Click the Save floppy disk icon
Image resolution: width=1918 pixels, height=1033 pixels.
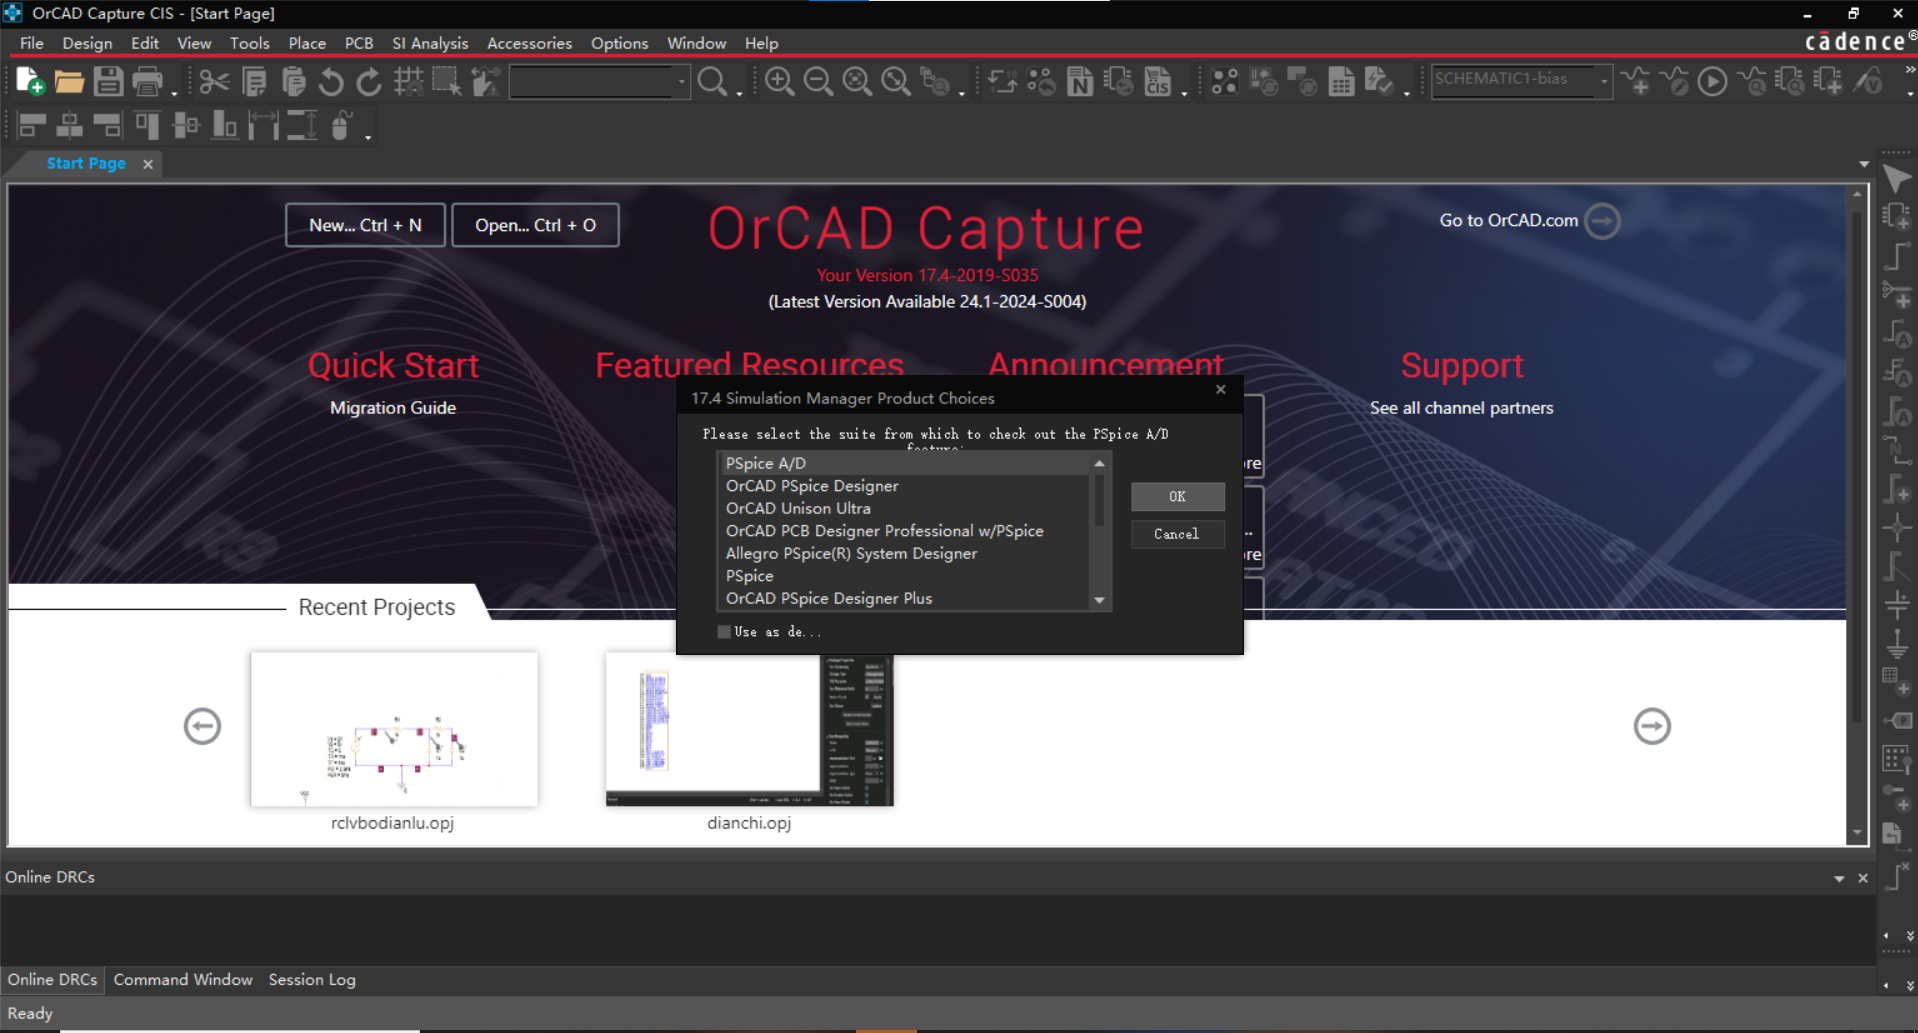pos(108,81)
